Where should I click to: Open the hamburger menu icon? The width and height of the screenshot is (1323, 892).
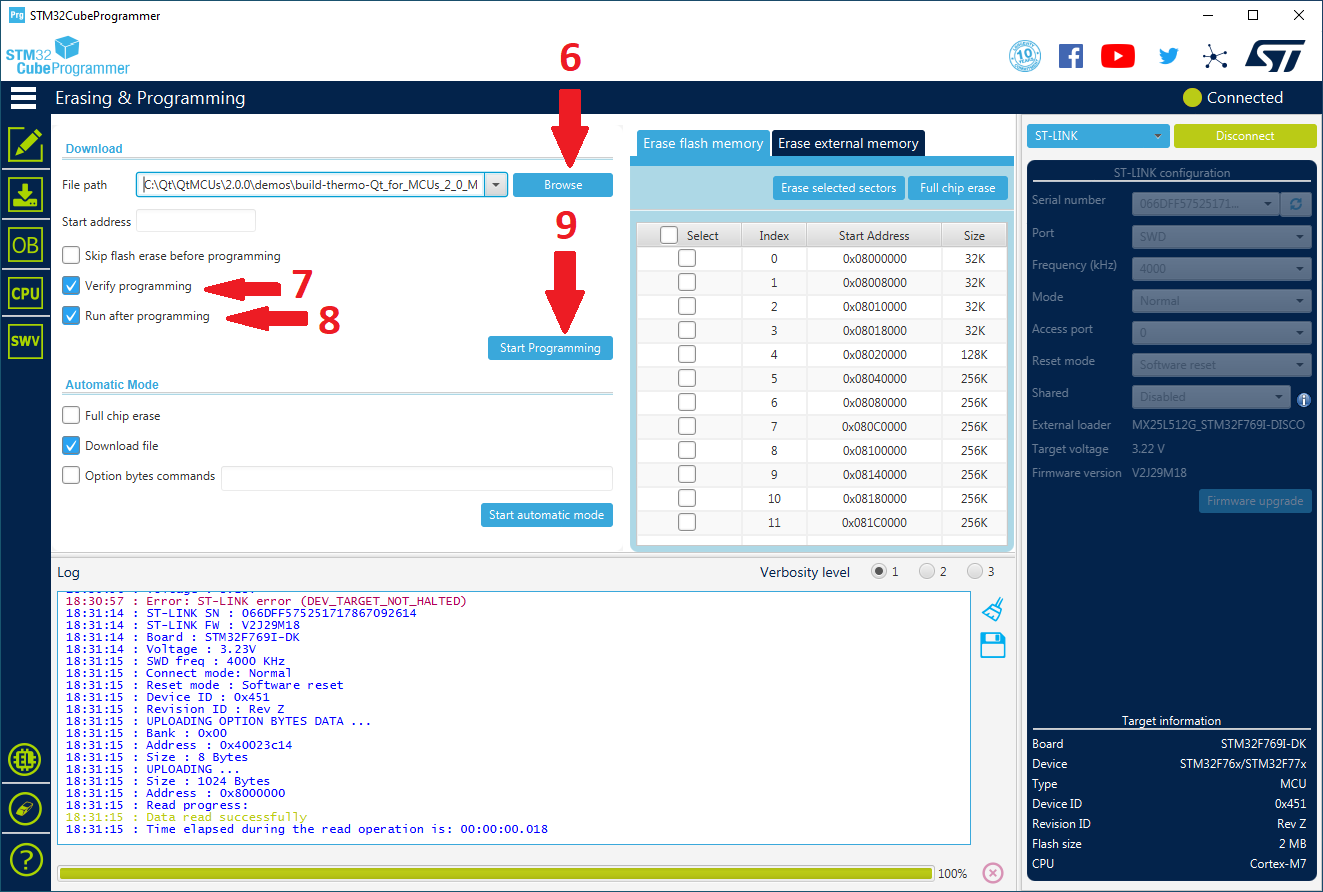tap(23, 98)
